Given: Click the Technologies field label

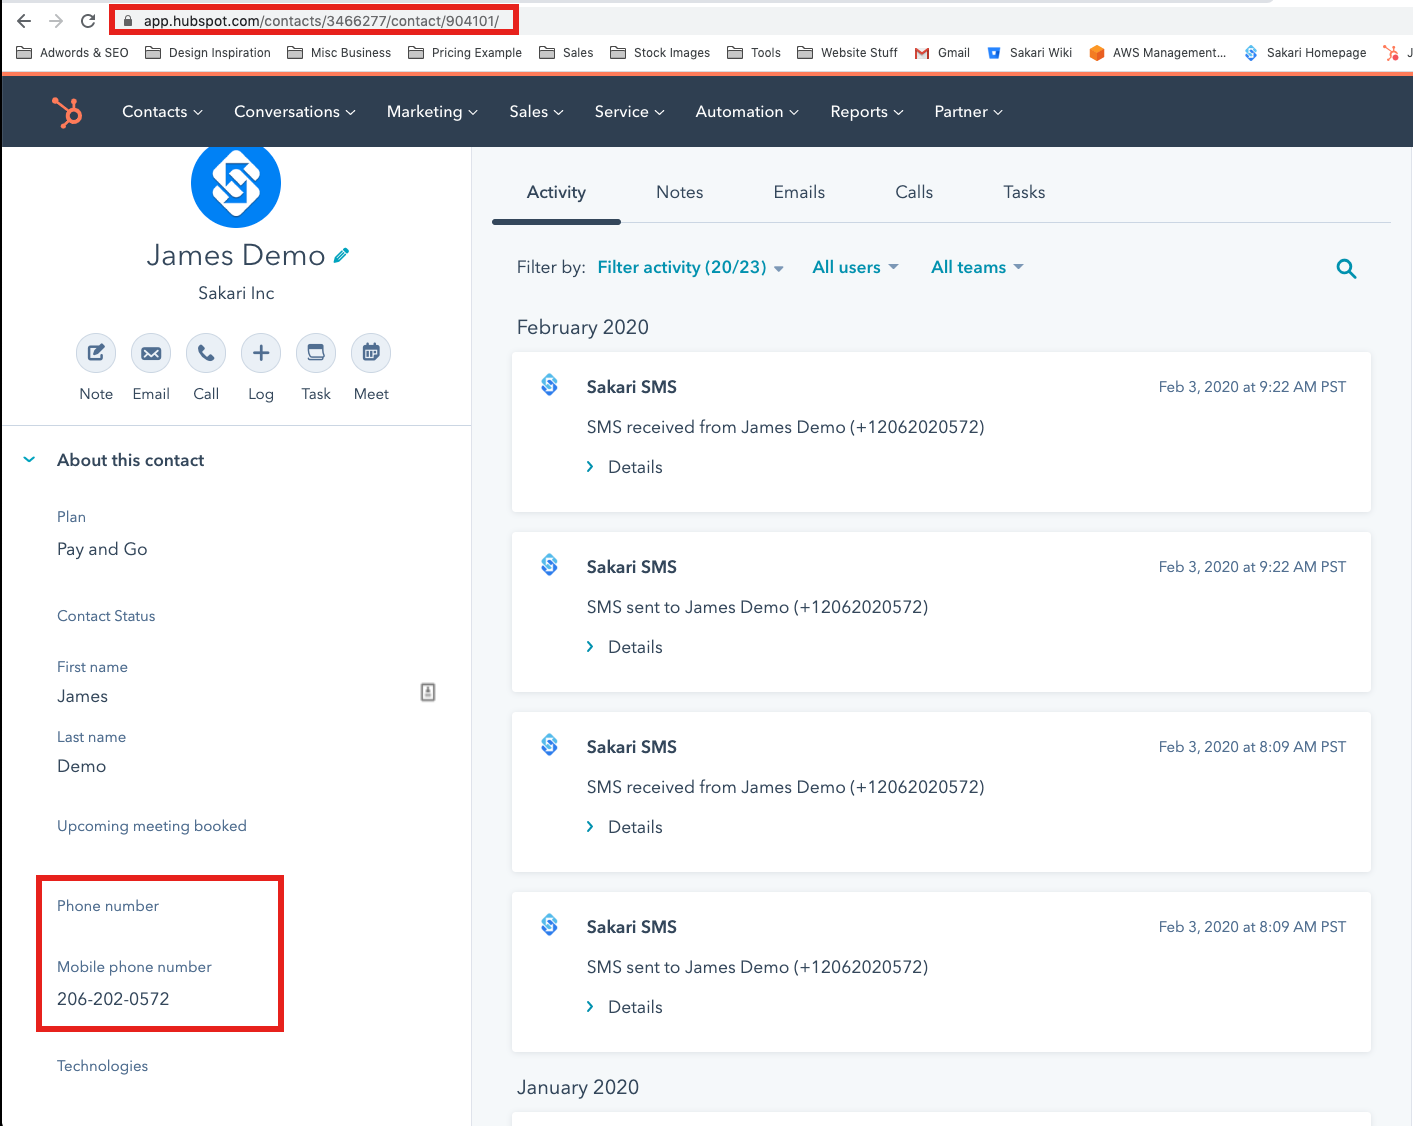Looking at the screenshot, I should [102, 1066].
